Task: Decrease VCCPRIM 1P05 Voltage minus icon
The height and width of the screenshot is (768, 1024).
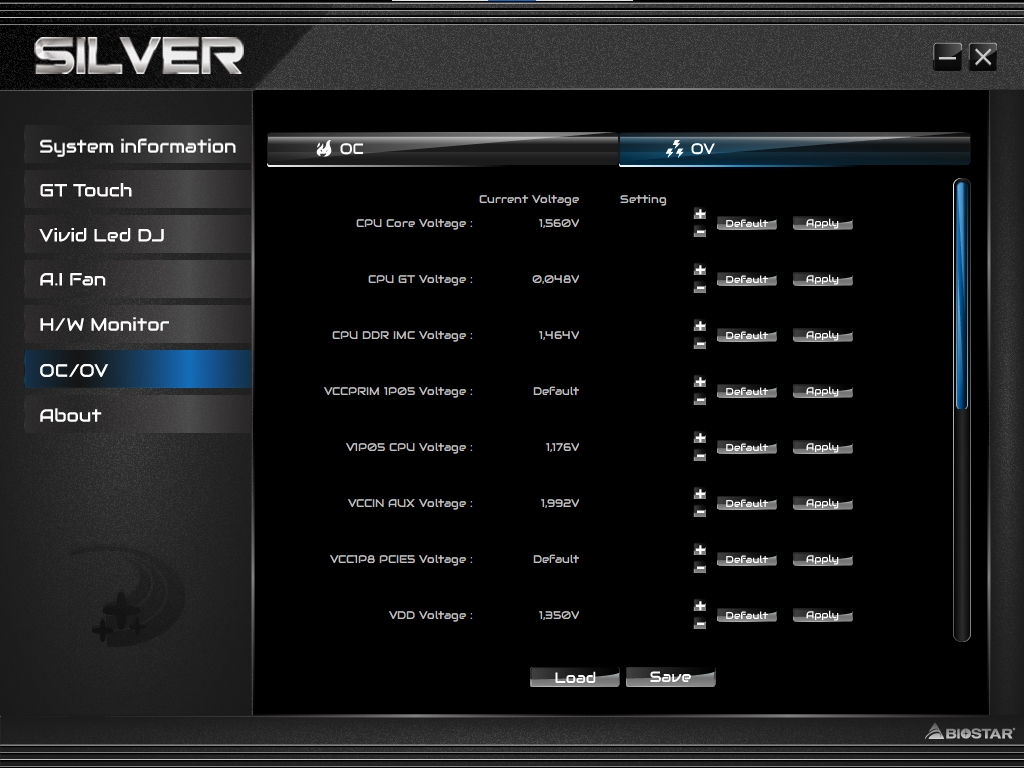Action: [x=700, y=400]
